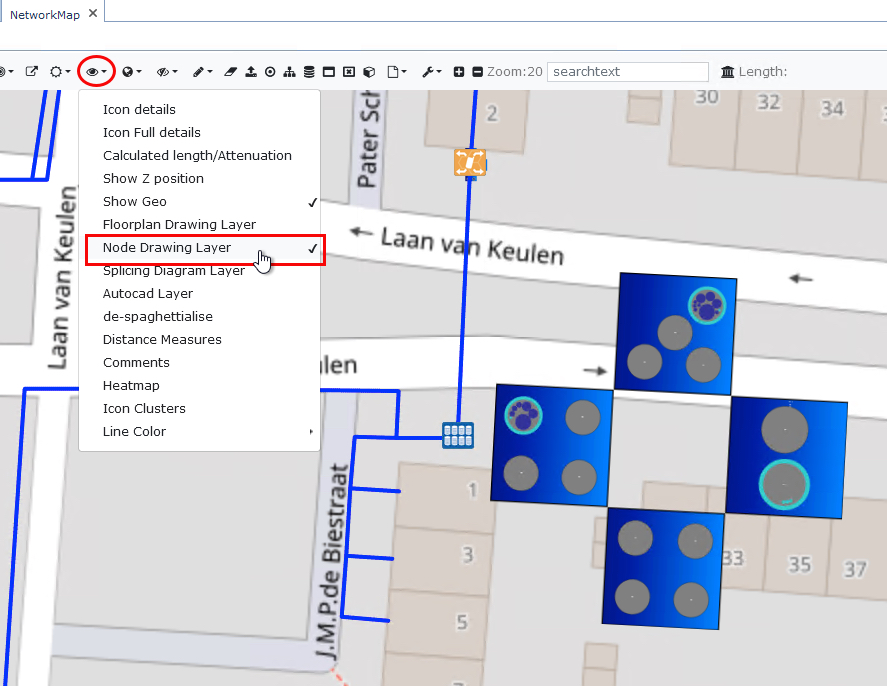Click inside the searchtext field

pyautogui.click(x=628, y=71)
